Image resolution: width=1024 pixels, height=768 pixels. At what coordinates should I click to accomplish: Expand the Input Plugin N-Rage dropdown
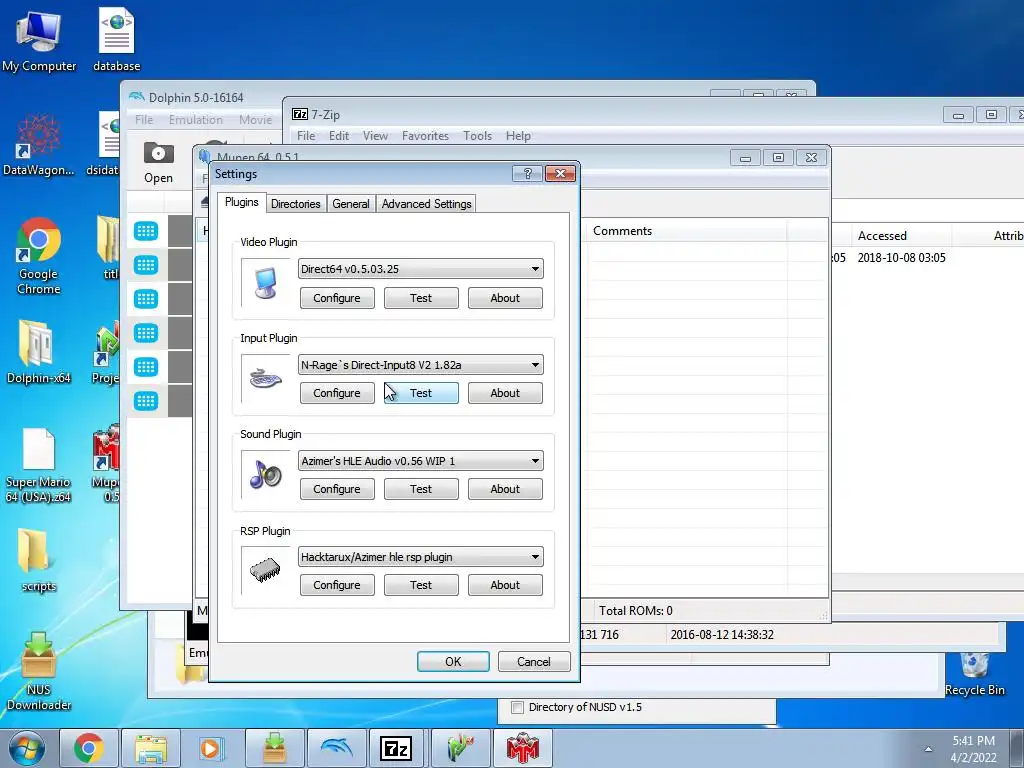(x=421, y=364)
